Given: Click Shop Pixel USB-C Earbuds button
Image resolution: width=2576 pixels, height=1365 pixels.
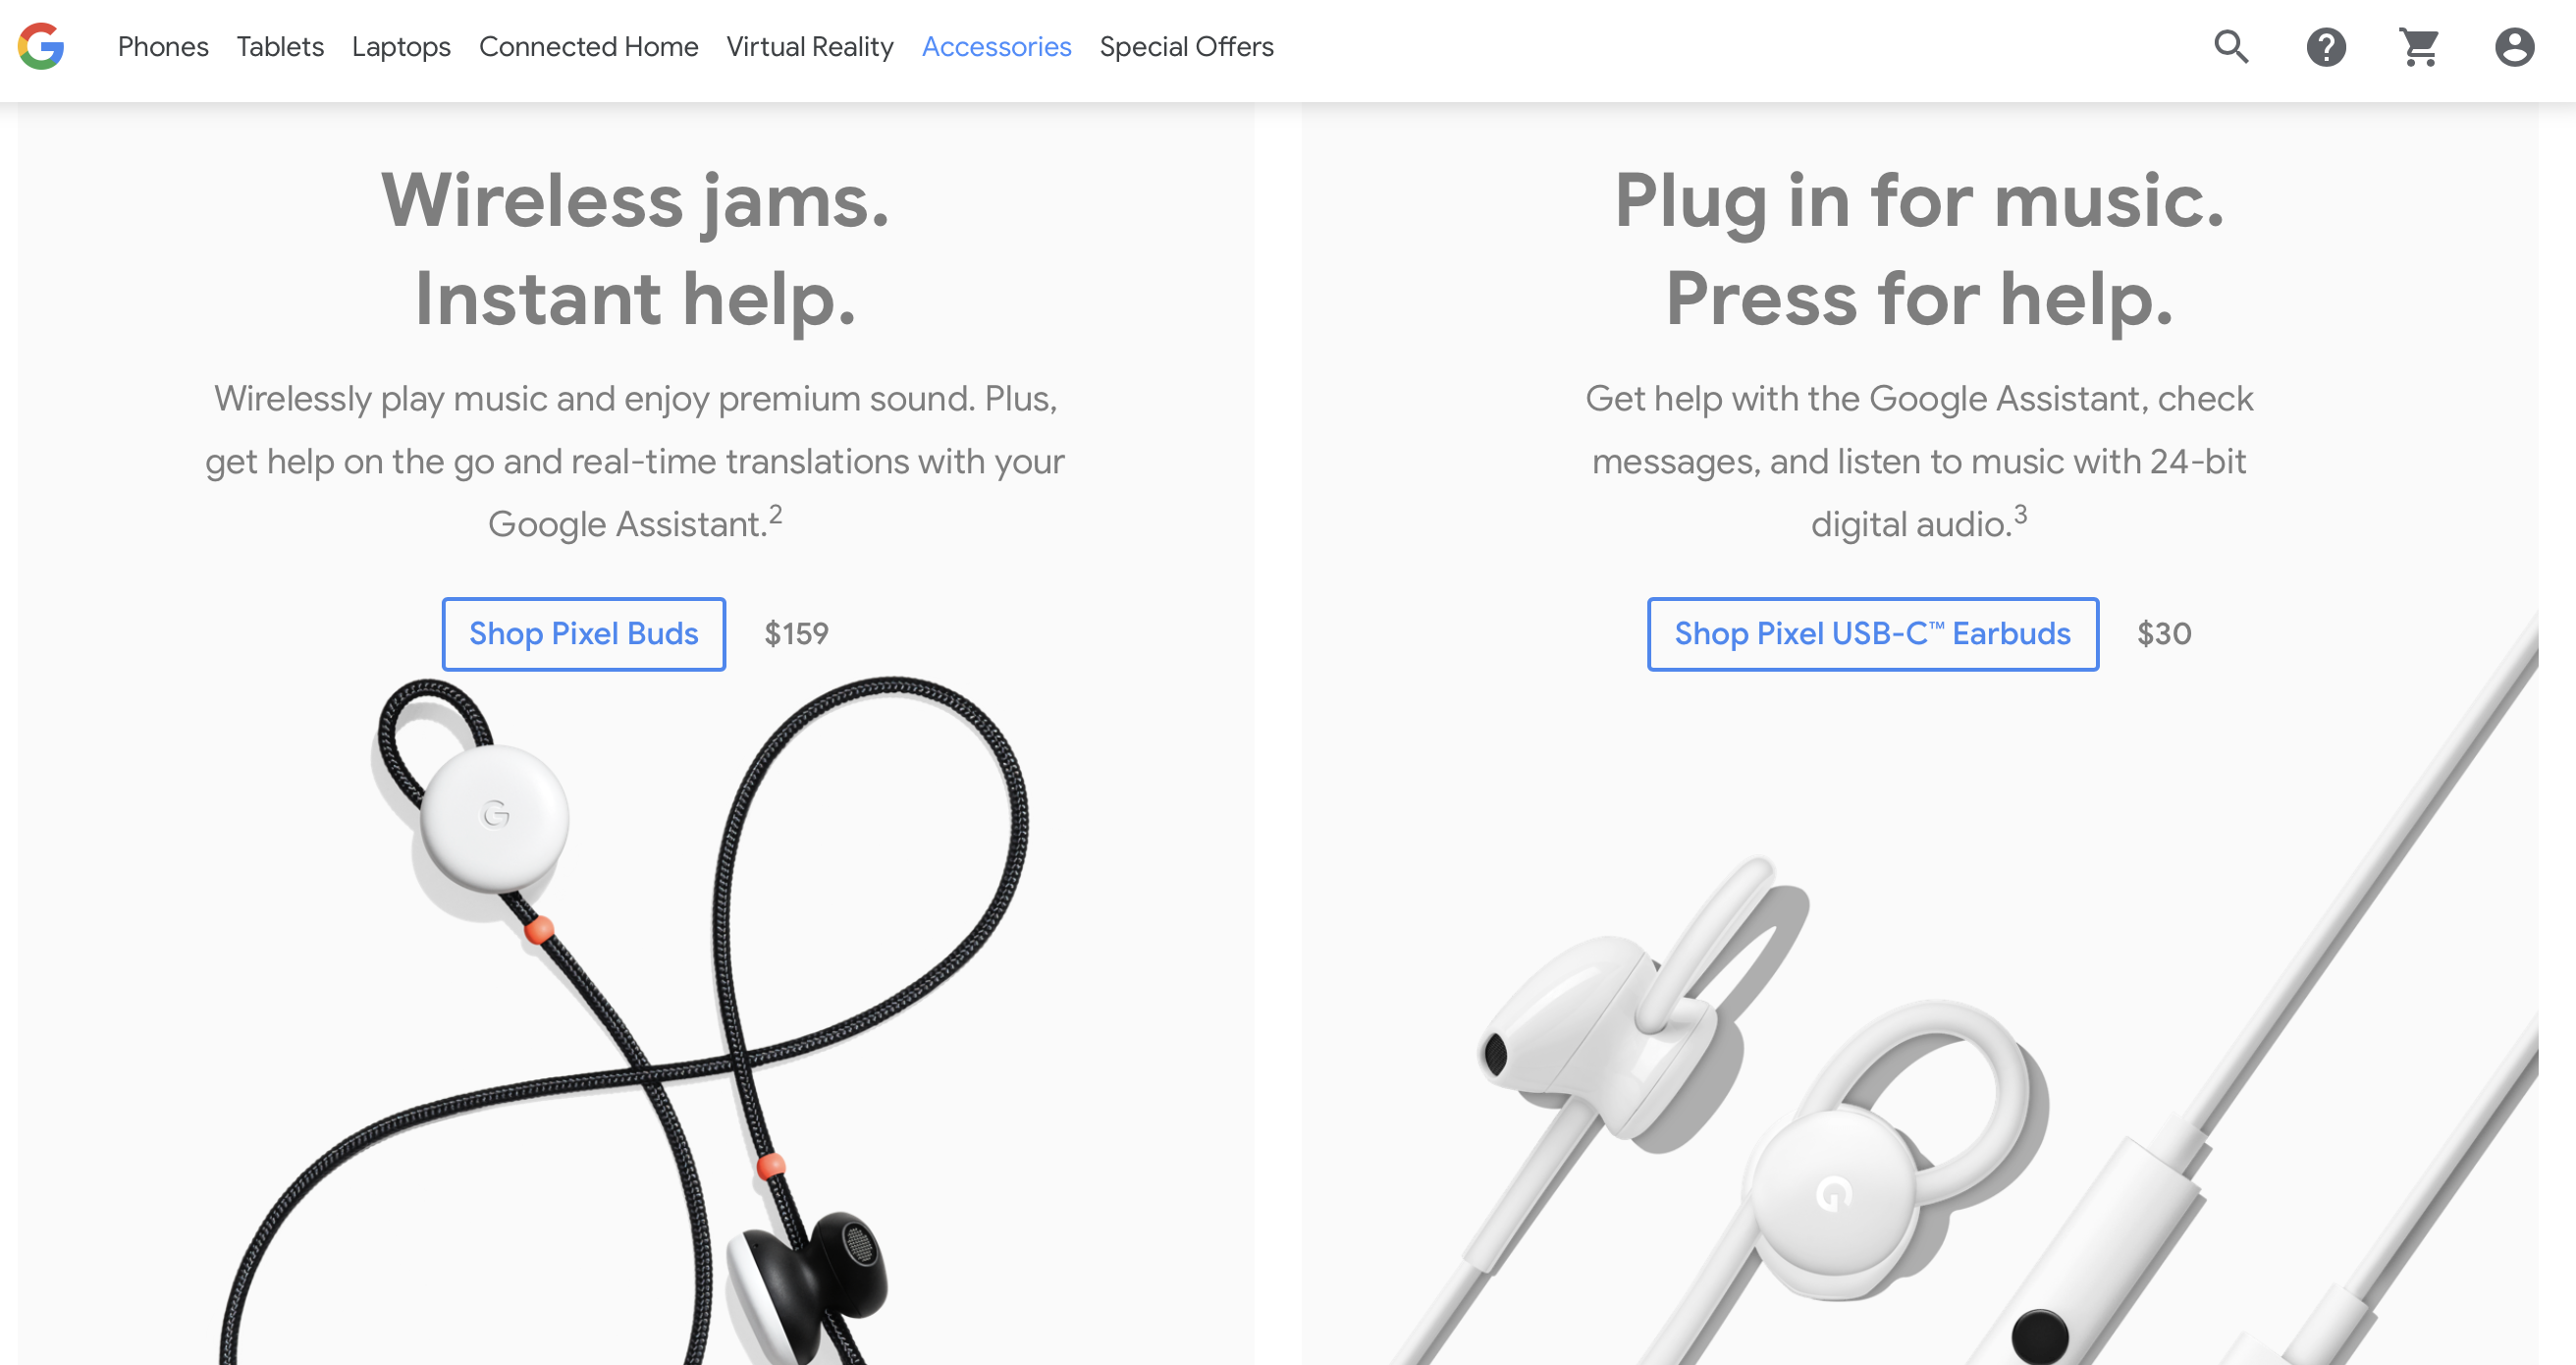Looking at the screenshot, I should (1873, 634).
